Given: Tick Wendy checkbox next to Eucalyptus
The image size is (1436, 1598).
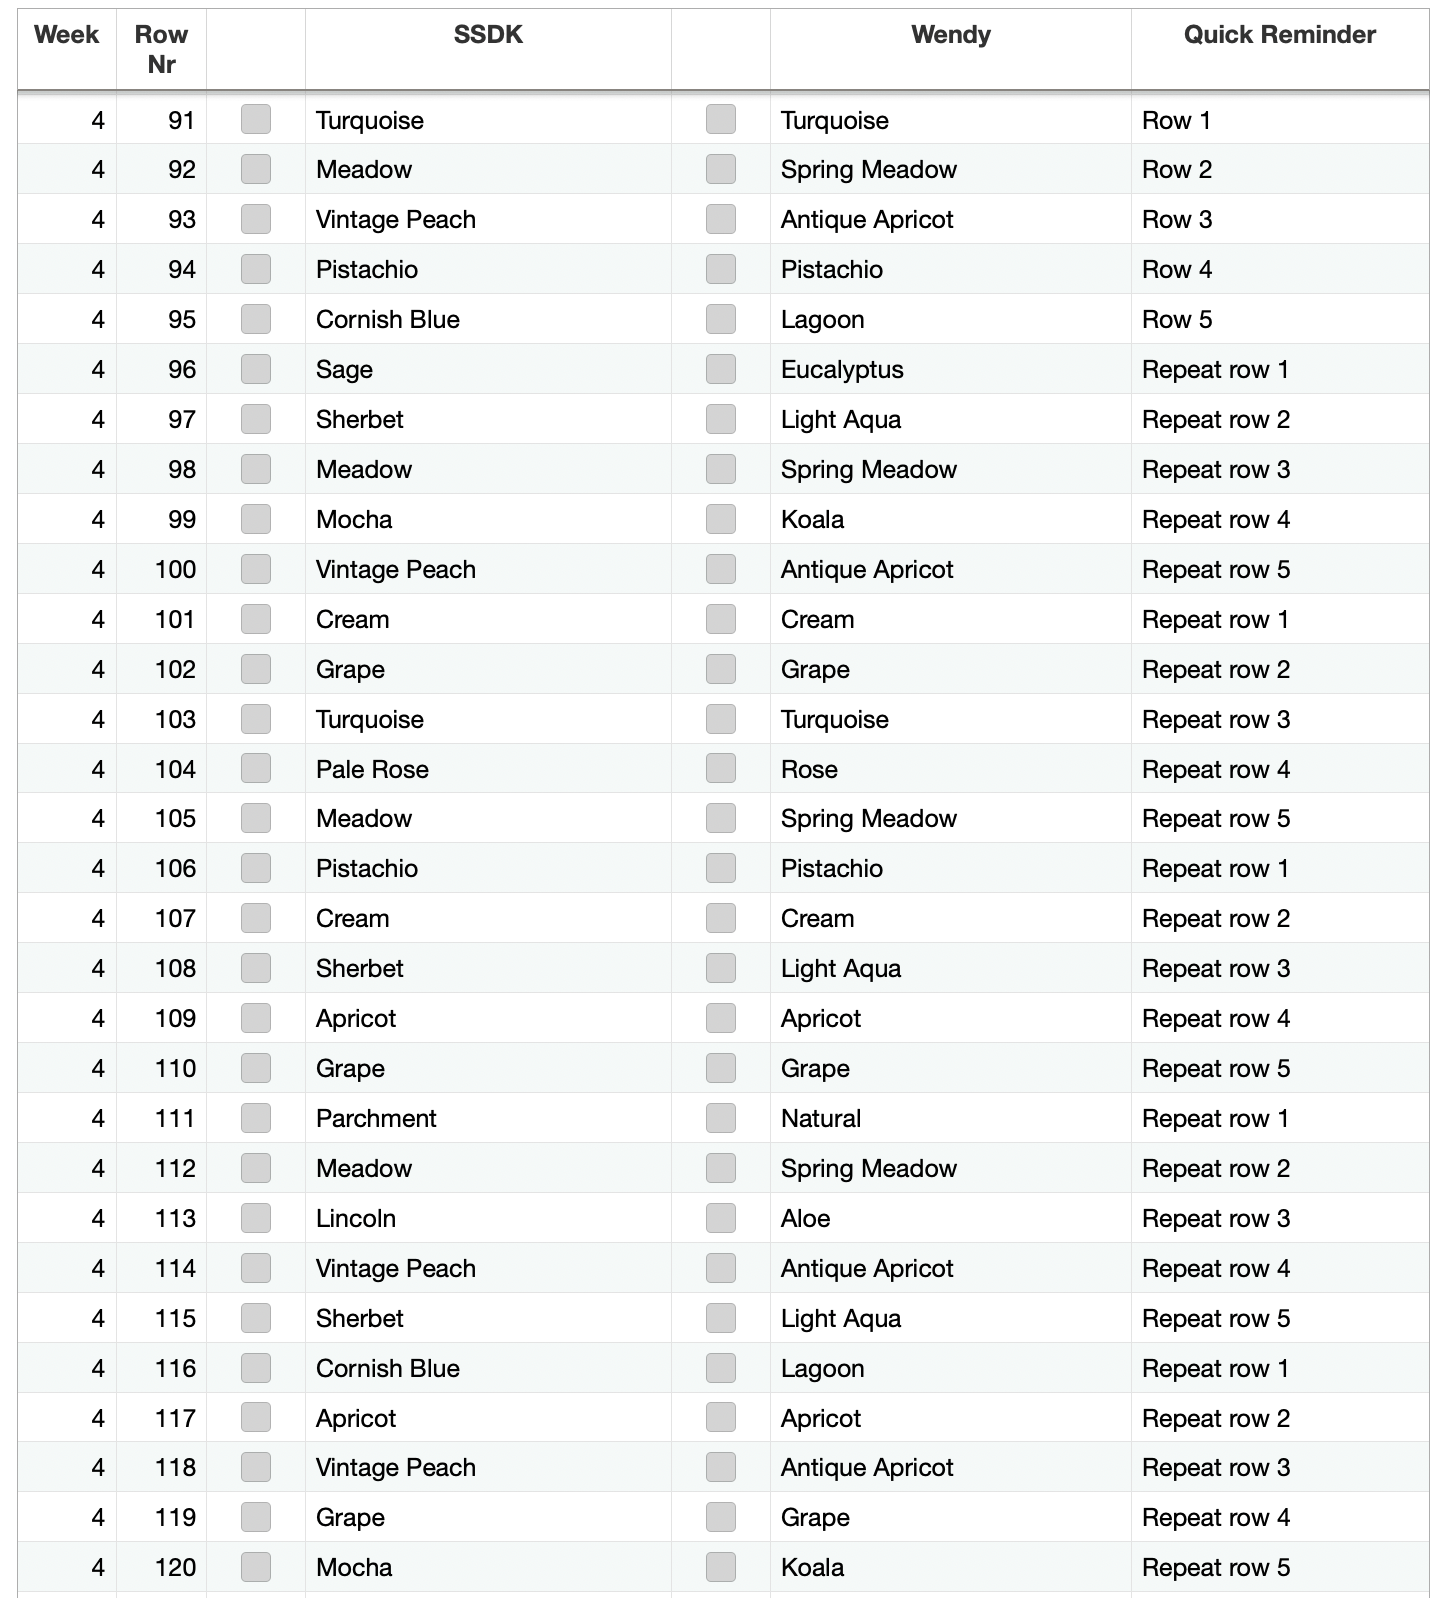Looking at the screenshot, I should click(x=721, y=369).
